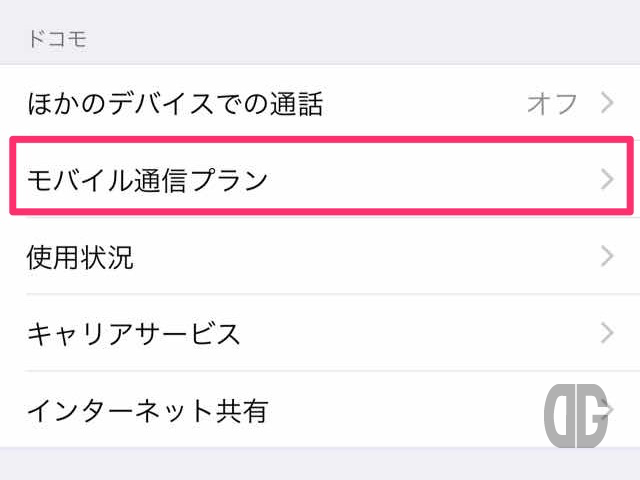The height and width of the screenshot is (480, 640).
Task: Click blank area inside the pink highlighted row
Action: pos(433,180)
